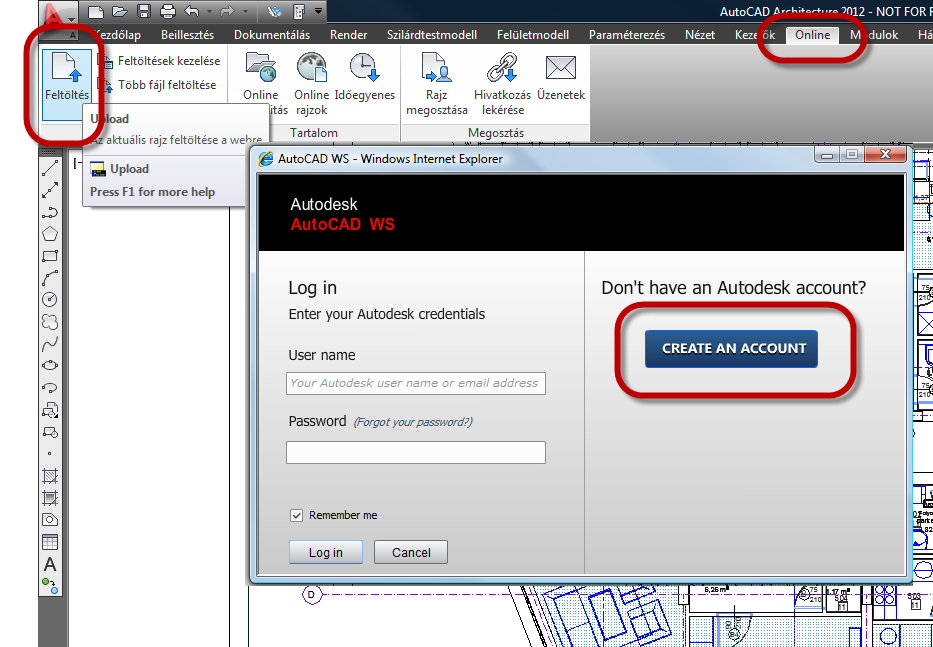
Task: Select the Point tool
Action: pos(50,454)
